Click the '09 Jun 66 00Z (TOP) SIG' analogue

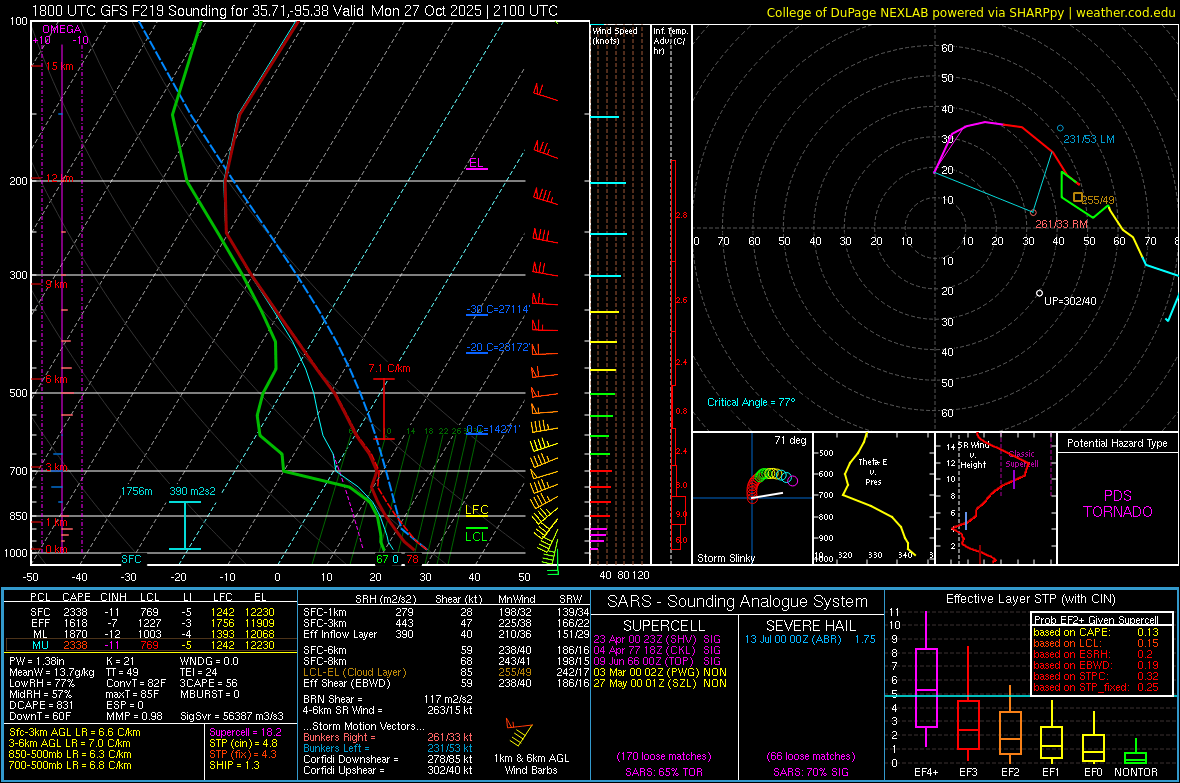[x=657, y=661]
